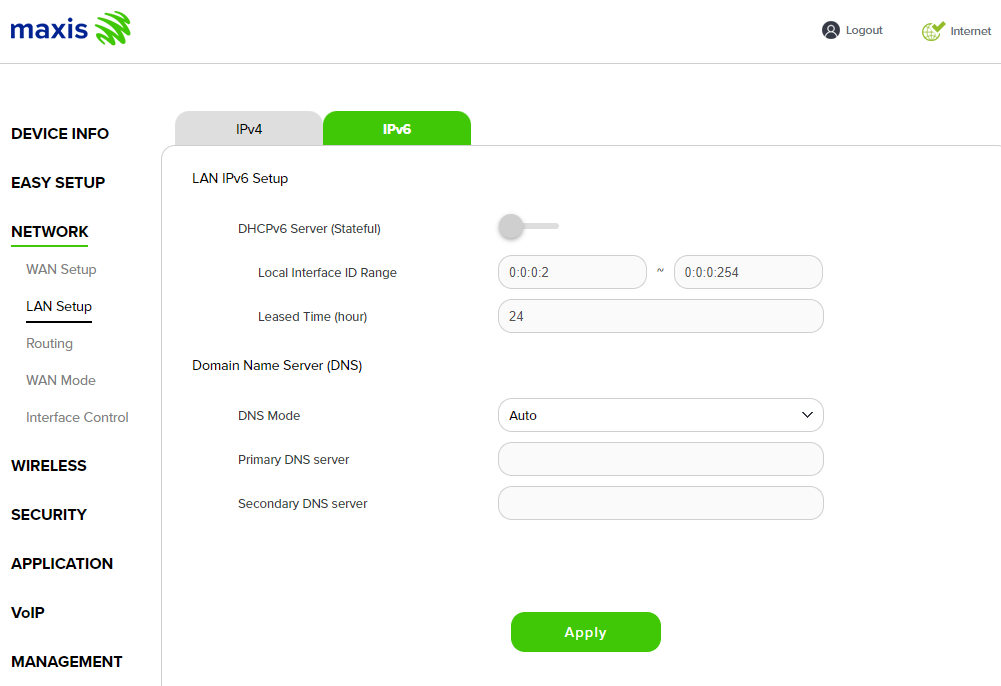Select Interface Control in the sidebar
The image size is (1001, 686).
(77, 417)
